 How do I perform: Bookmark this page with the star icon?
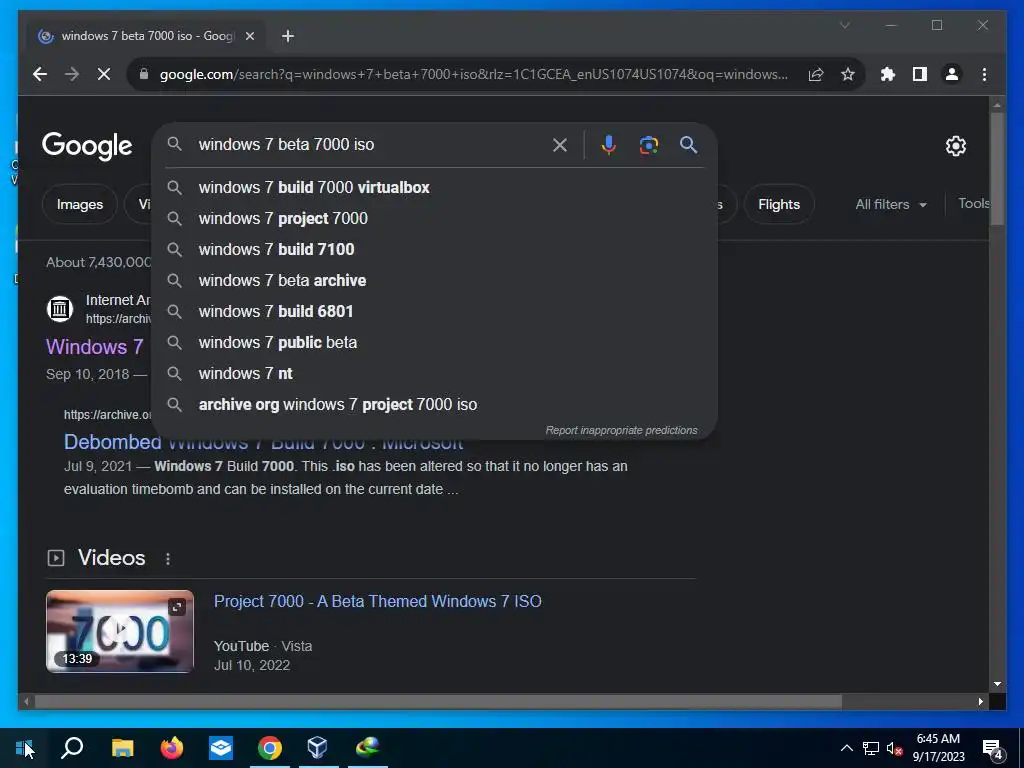click(848, 74)
